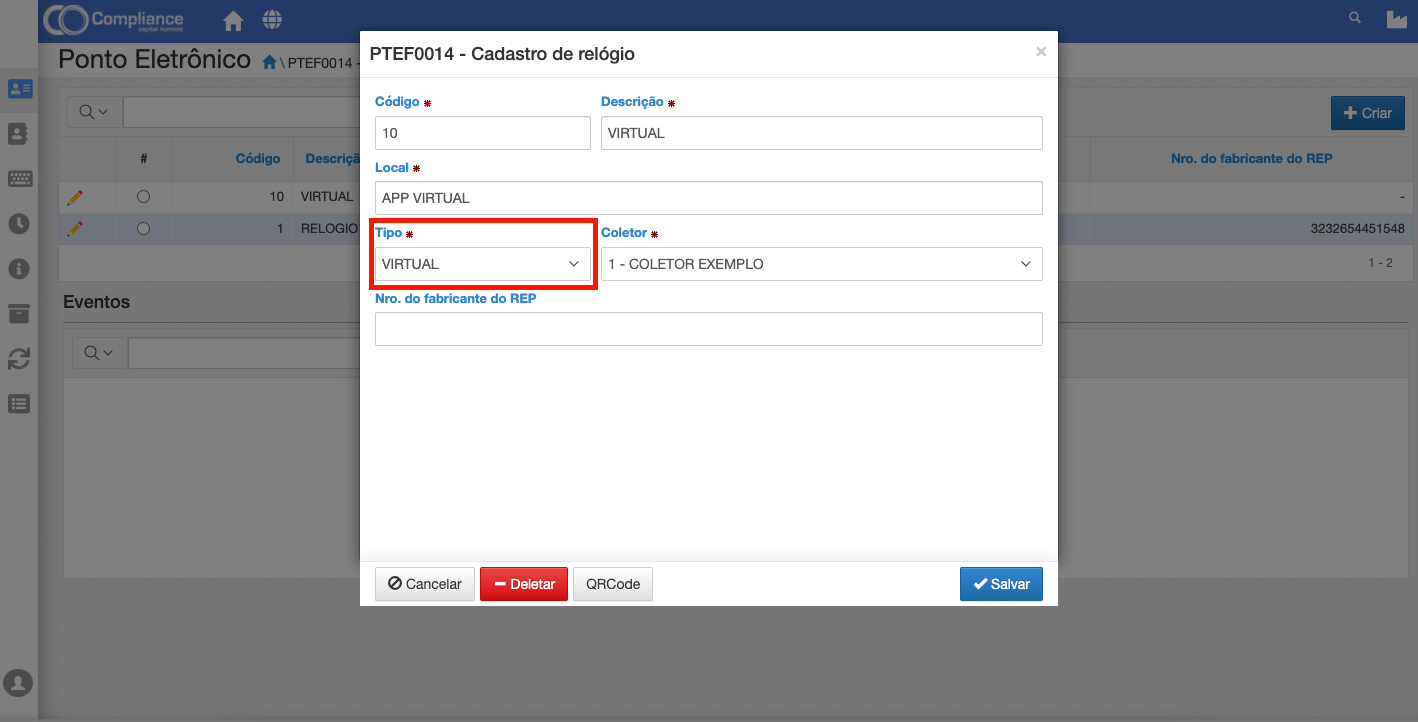Open the user profile icon at bottom
This screenshot has width=1418, height=722.
[18, 684]
